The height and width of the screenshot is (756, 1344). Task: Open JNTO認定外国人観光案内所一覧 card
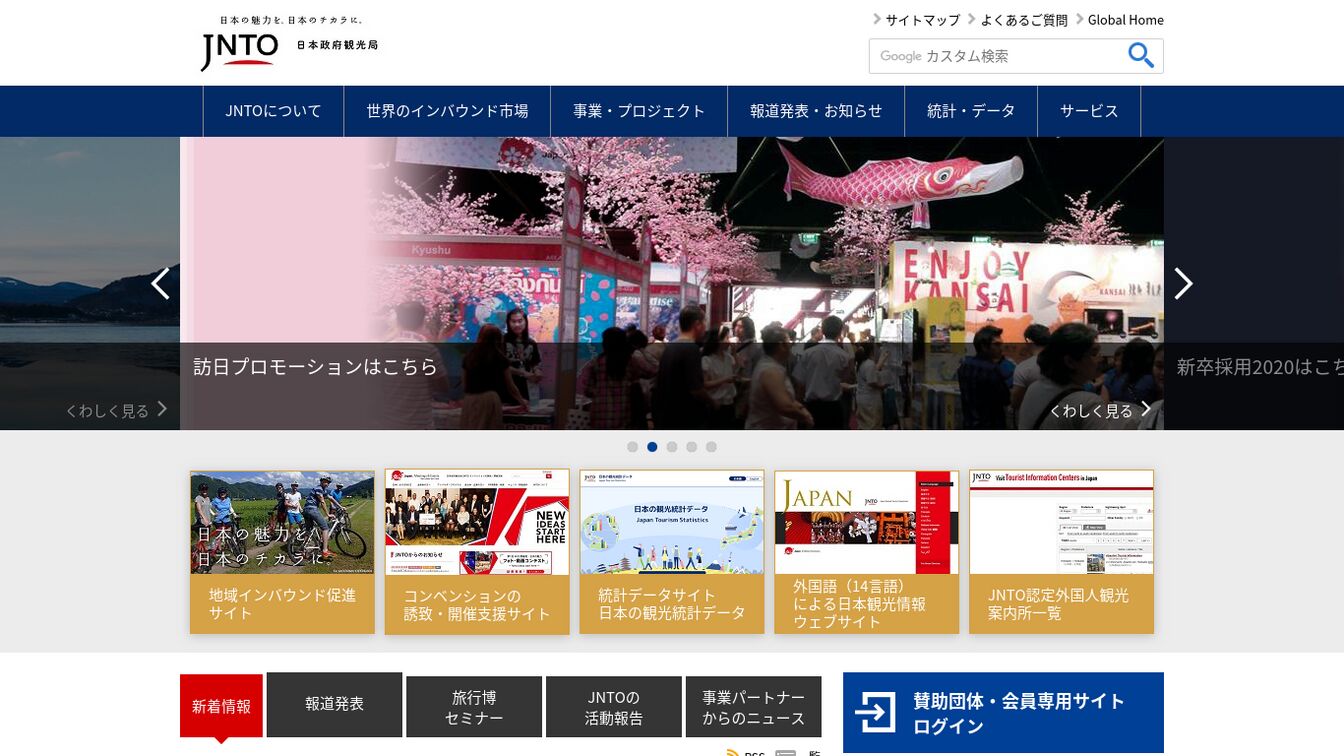click(x=1061, y=552)
